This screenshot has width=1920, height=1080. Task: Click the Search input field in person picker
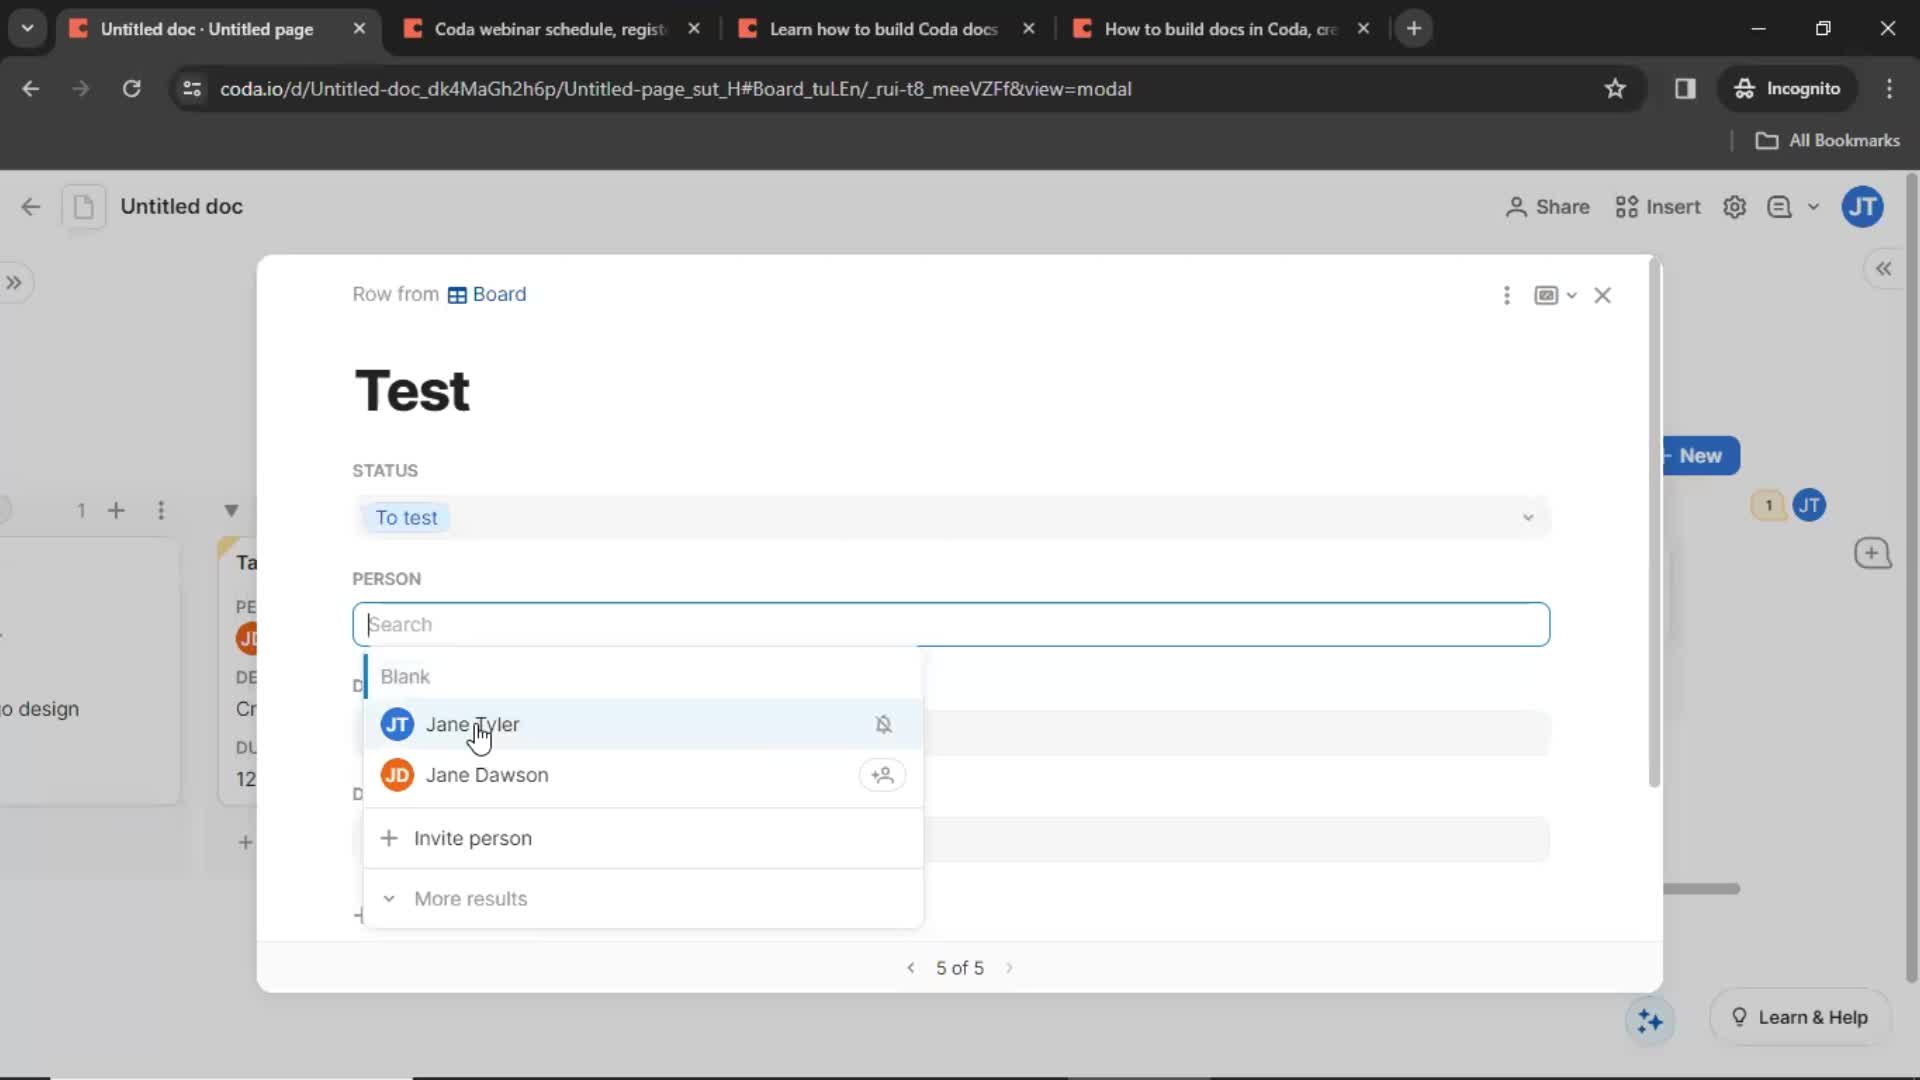(949, 624)
